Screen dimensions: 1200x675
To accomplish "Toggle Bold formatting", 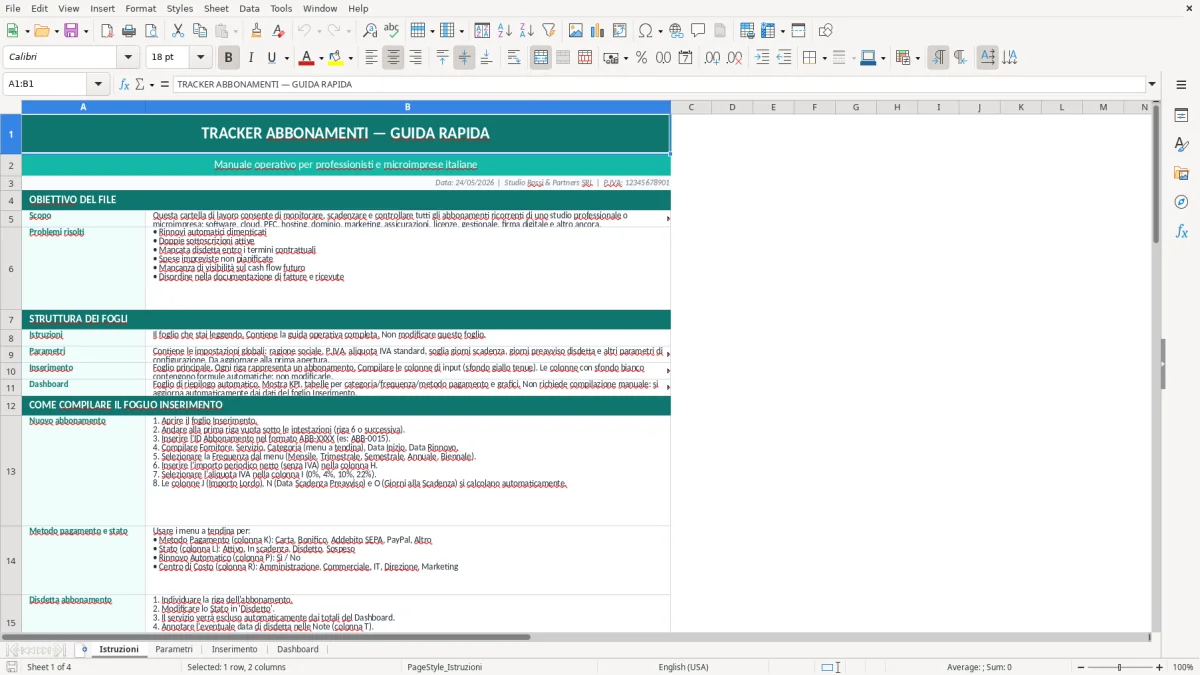I will pyautogui.click(x=229, y=58).
